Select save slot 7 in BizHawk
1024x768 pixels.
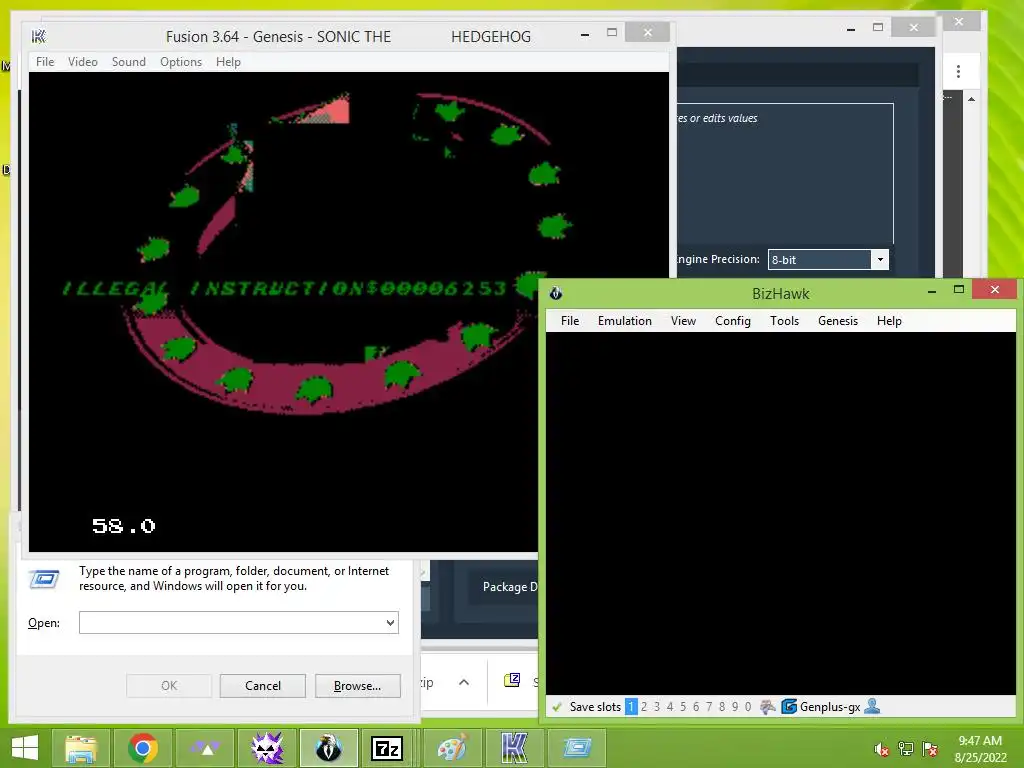pyautogui.click(x=709, y=707)
